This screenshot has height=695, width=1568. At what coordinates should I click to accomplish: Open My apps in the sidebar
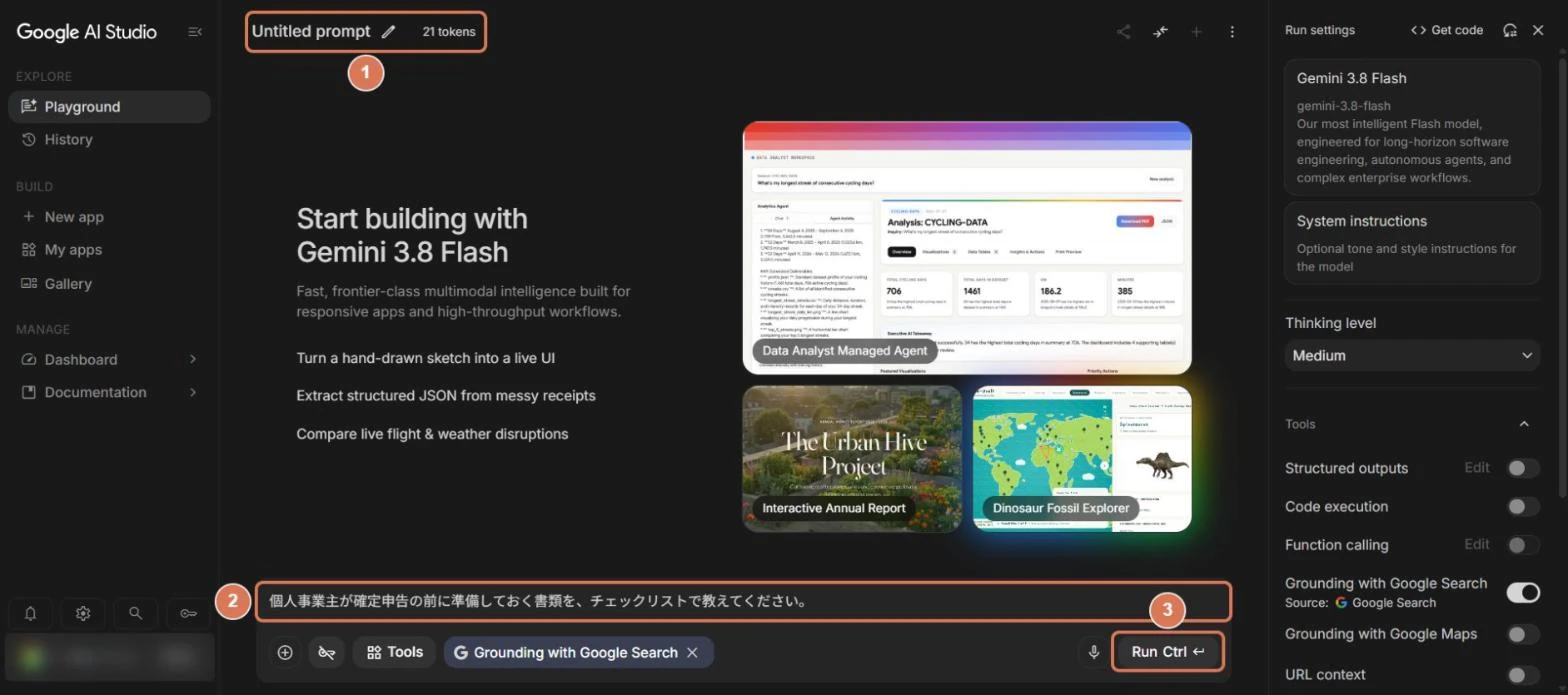(x=109, y=250)
